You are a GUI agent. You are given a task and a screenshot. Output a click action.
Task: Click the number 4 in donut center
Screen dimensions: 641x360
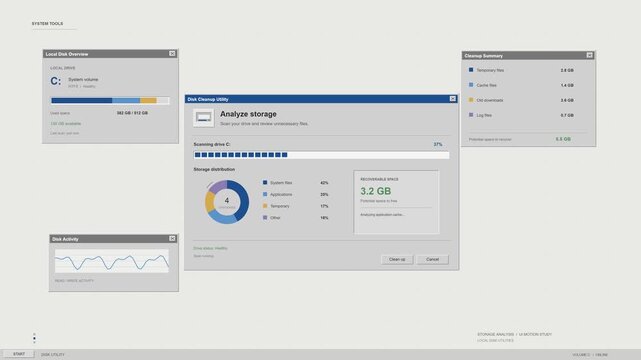(226, 200)
